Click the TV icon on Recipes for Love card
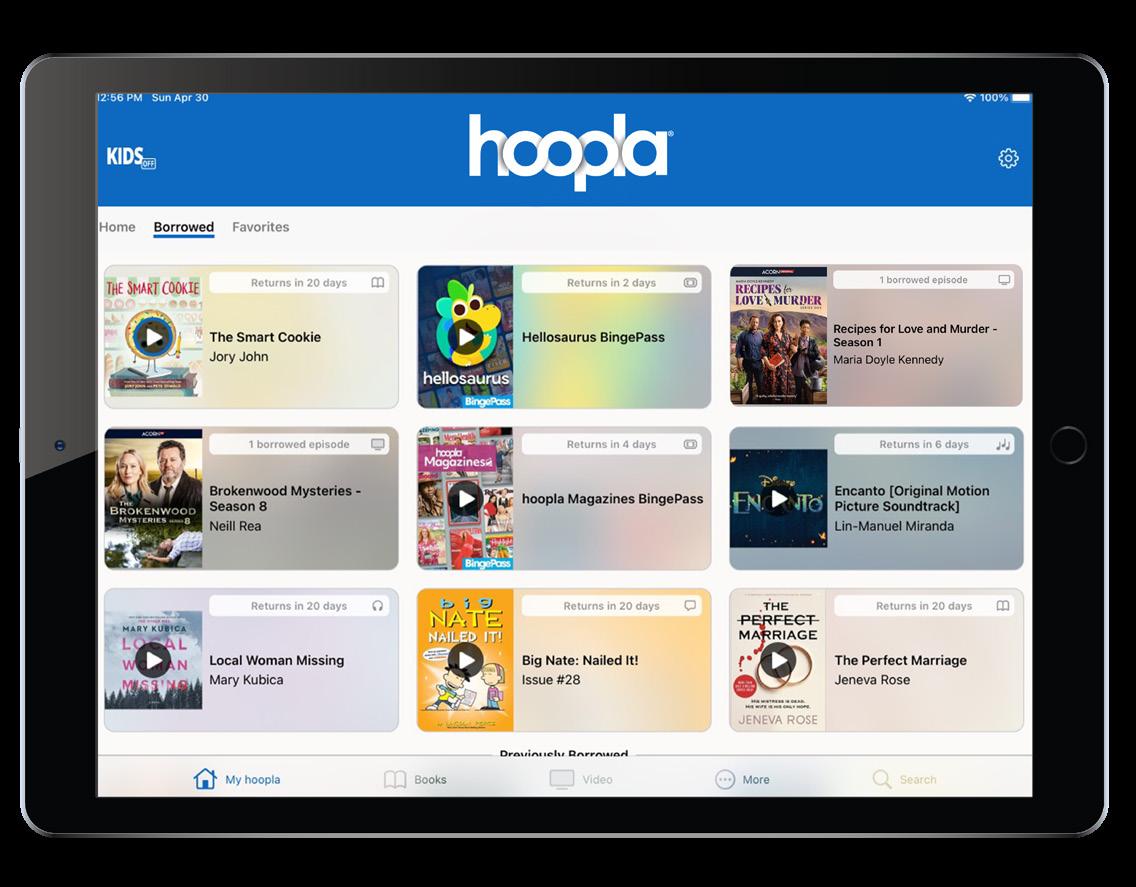This screenshot has height=887, width=1136. tap(1004, 280)
